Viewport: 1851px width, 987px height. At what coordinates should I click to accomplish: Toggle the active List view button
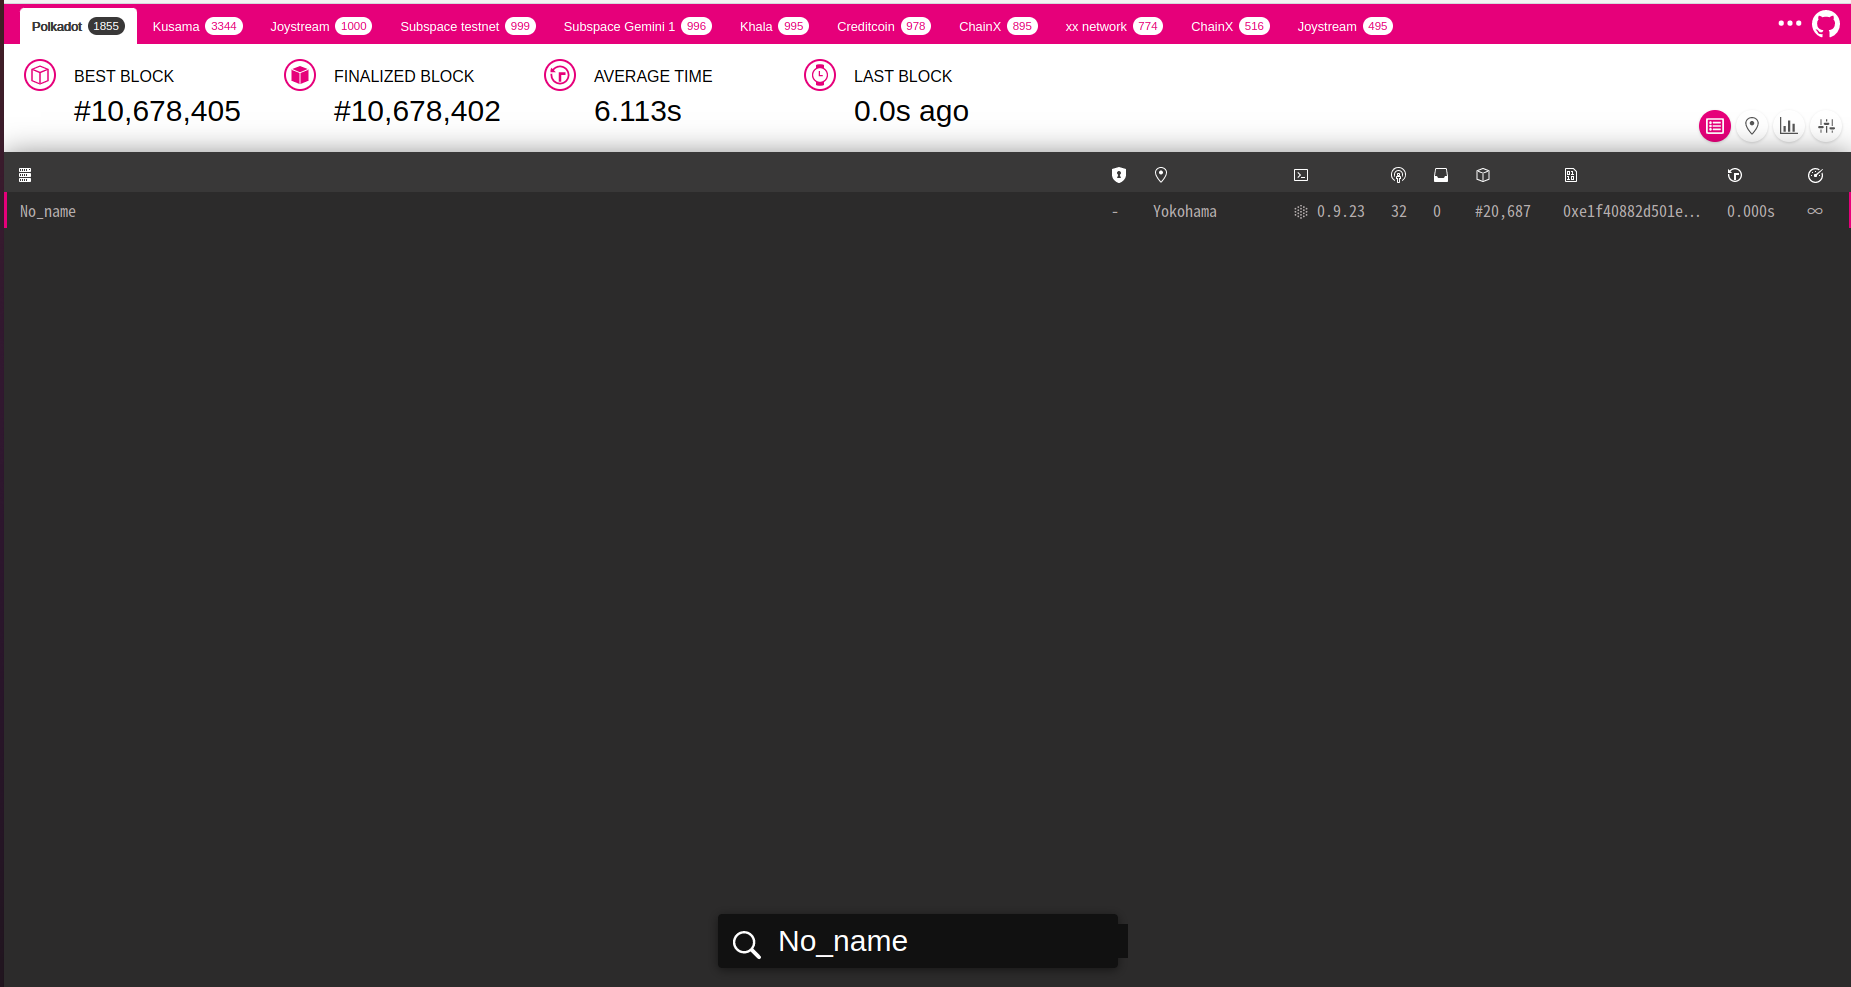pos(1714,126)
